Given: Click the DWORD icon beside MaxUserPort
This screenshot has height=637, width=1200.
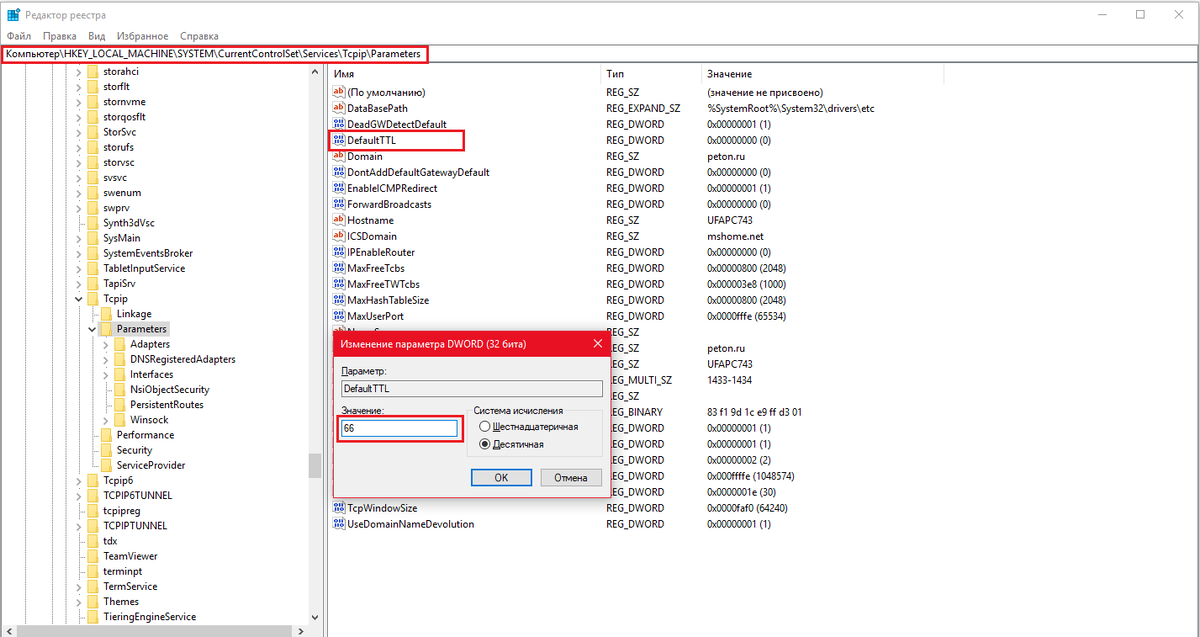Looking at the screenshot, I should (x=338, y=316).
